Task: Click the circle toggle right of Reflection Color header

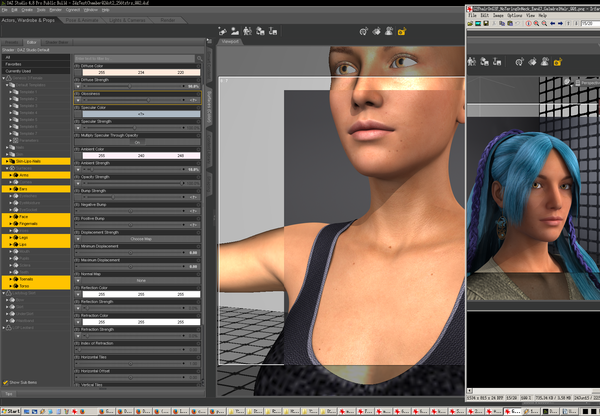Action: (198, 288)
